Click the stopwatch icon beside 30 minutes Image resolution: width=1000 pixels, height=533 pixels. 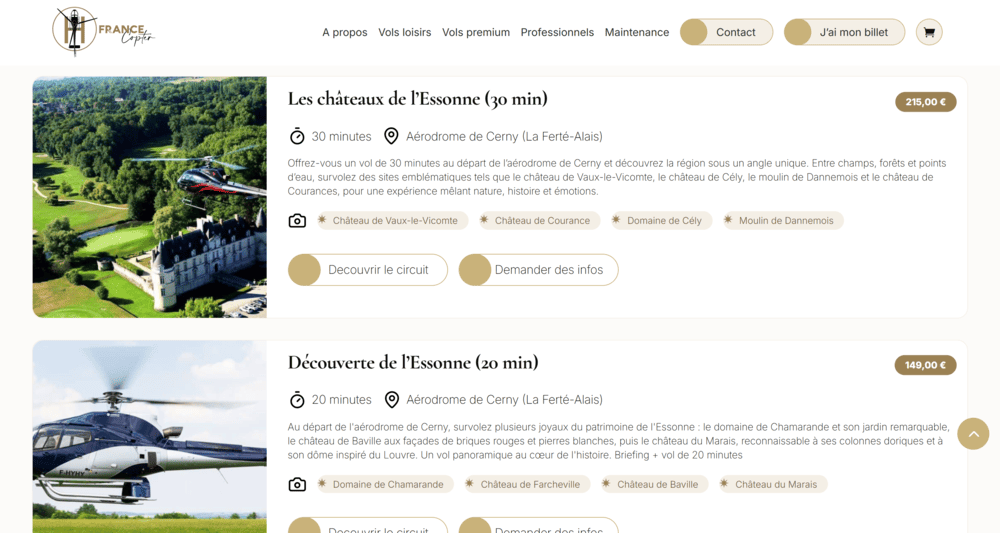[297, 136]
